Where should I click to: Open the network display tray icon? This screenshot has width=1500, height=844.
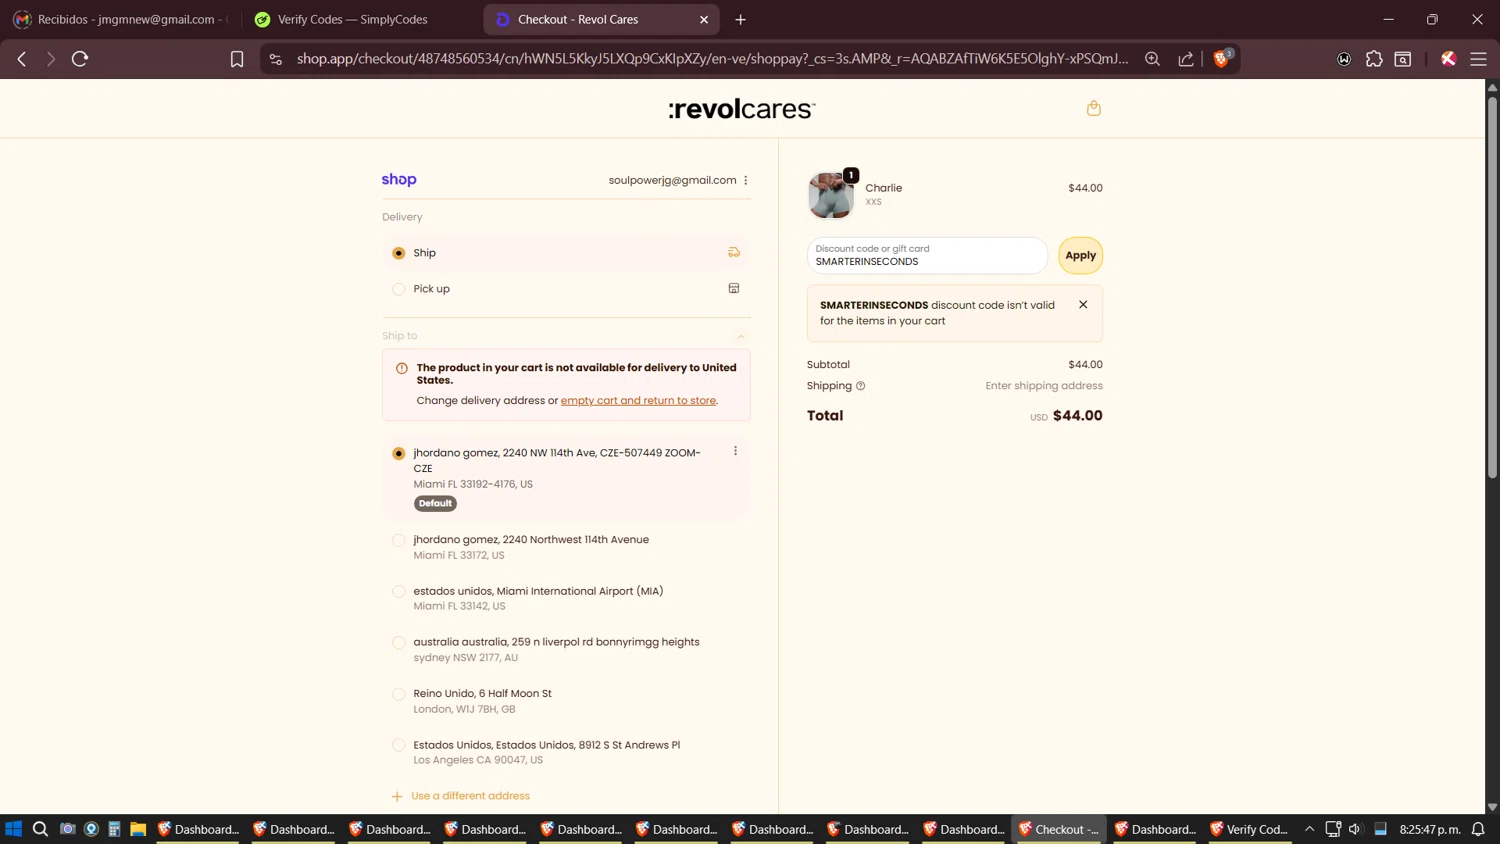(1333, 829)
